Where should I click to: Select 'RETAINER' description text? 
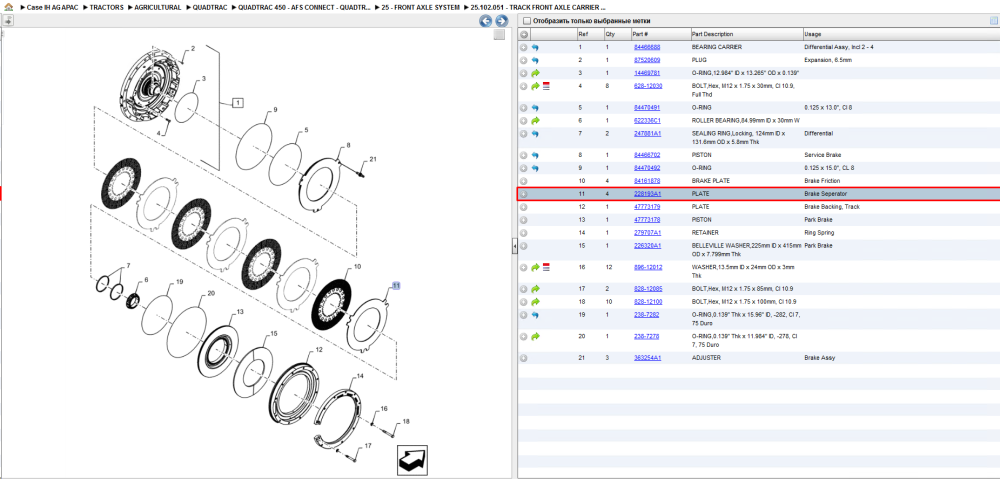click(704, 233)
